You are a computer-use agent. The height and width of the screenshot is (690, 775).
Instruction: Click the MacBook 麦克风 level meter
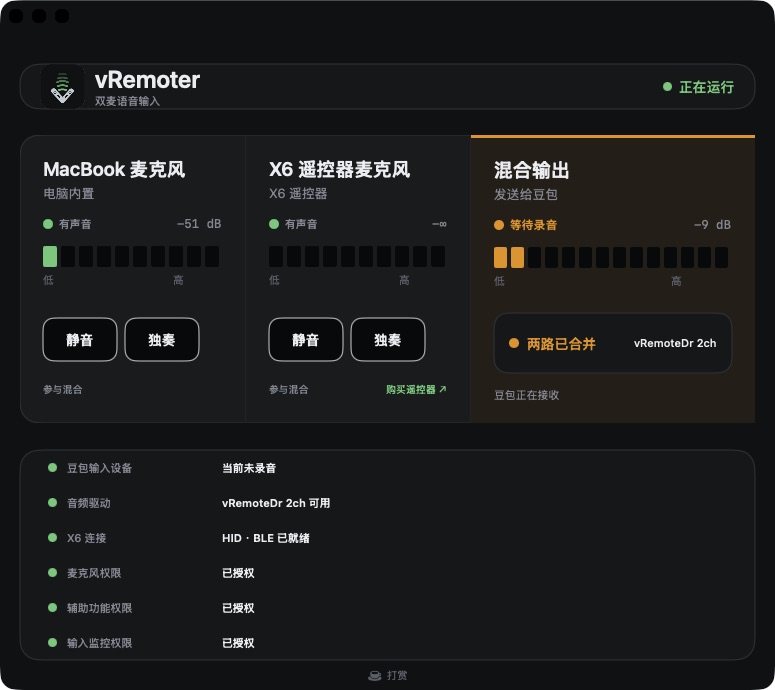tap(131, 257)
